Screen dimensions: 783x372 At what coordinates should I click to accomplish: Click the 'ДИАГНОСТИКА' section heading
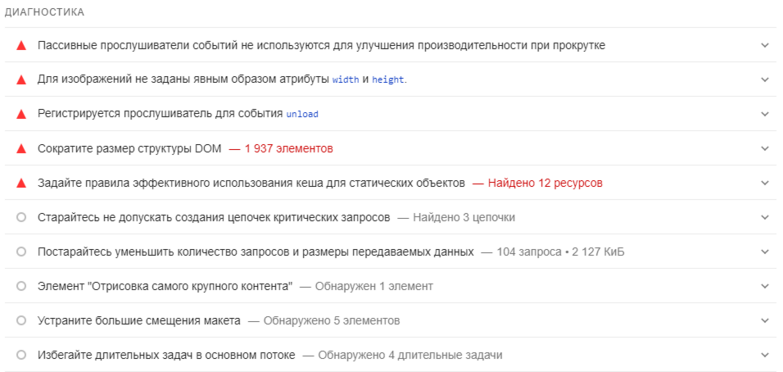[44, 12]
